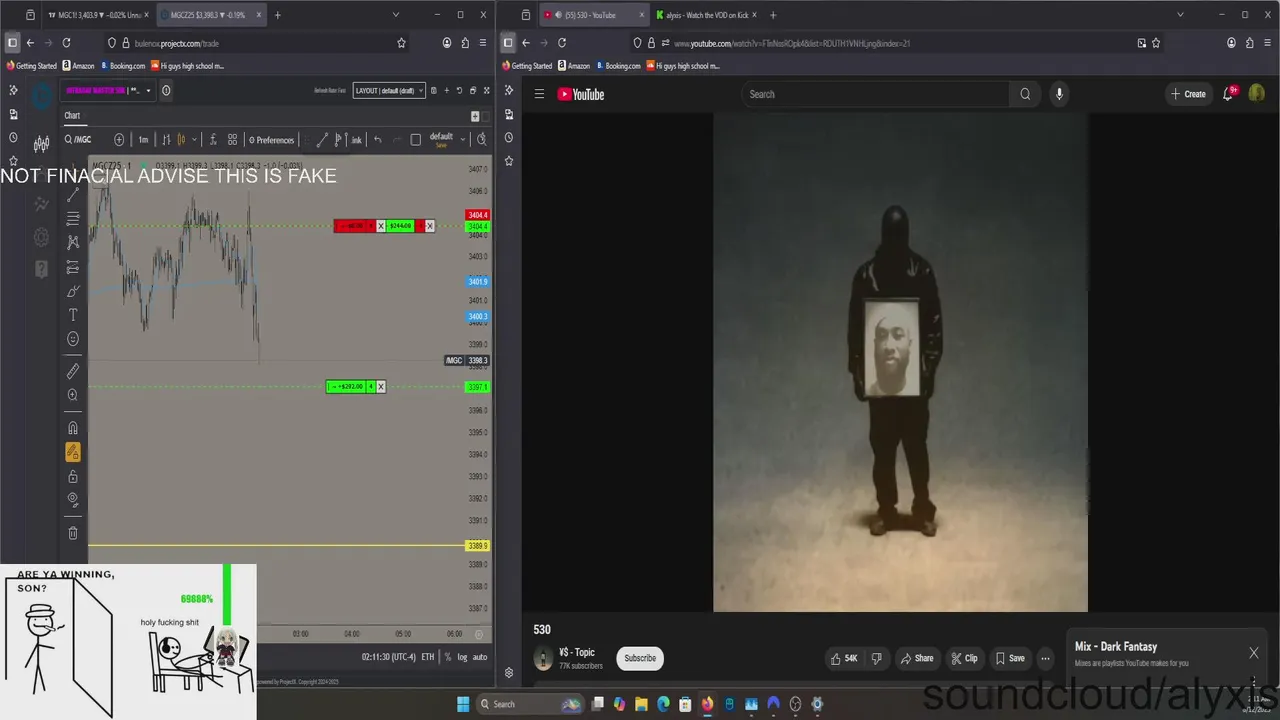Image resolution: width=1280 pixels, height=720 pixels.
Task: Select the horizontal lines tool in drawing sidebar
Action: (x=73, y=219)
